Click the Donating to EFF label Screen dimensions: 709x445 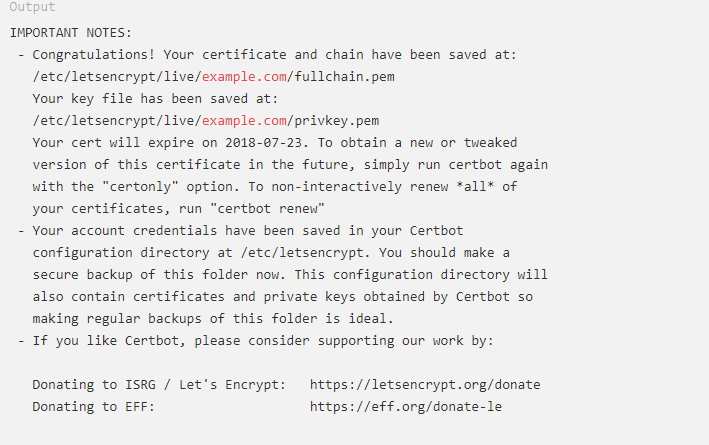point(94,406)
